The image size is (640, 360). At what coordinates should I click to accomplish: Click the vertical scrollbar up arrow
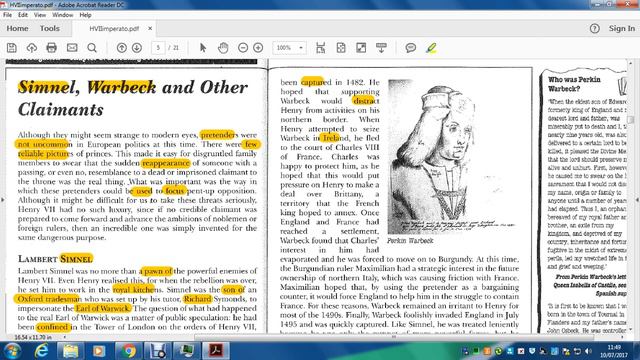coord(631,64)
